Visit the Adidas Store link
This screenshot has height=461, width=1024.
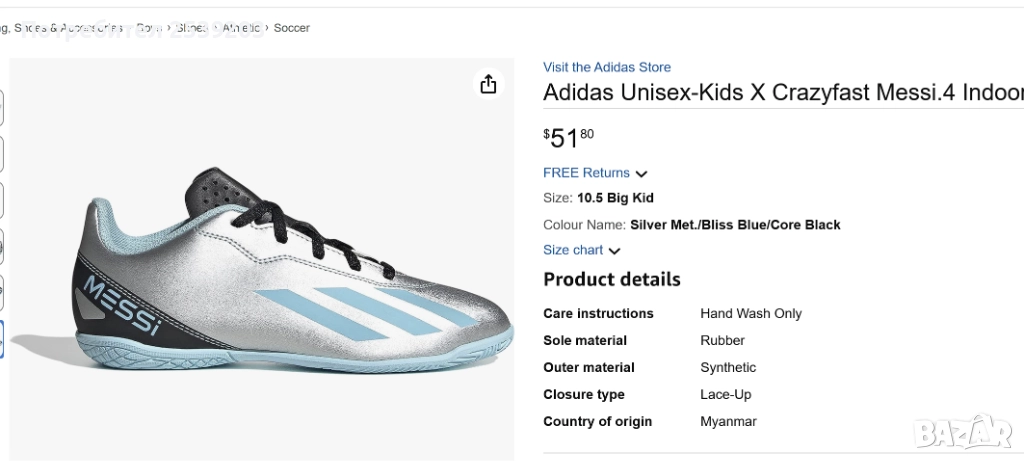606,67
